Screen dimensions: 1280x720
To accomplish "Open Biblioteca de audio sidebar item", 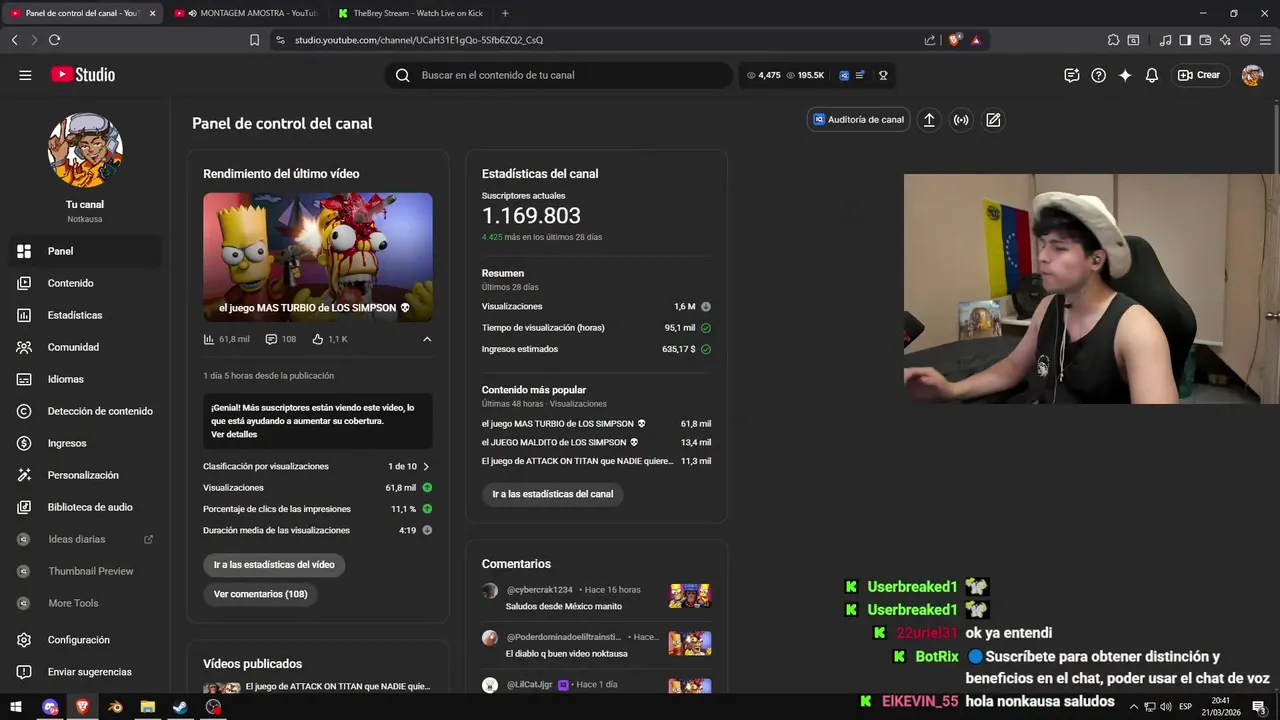I will (x=85, y=507).
